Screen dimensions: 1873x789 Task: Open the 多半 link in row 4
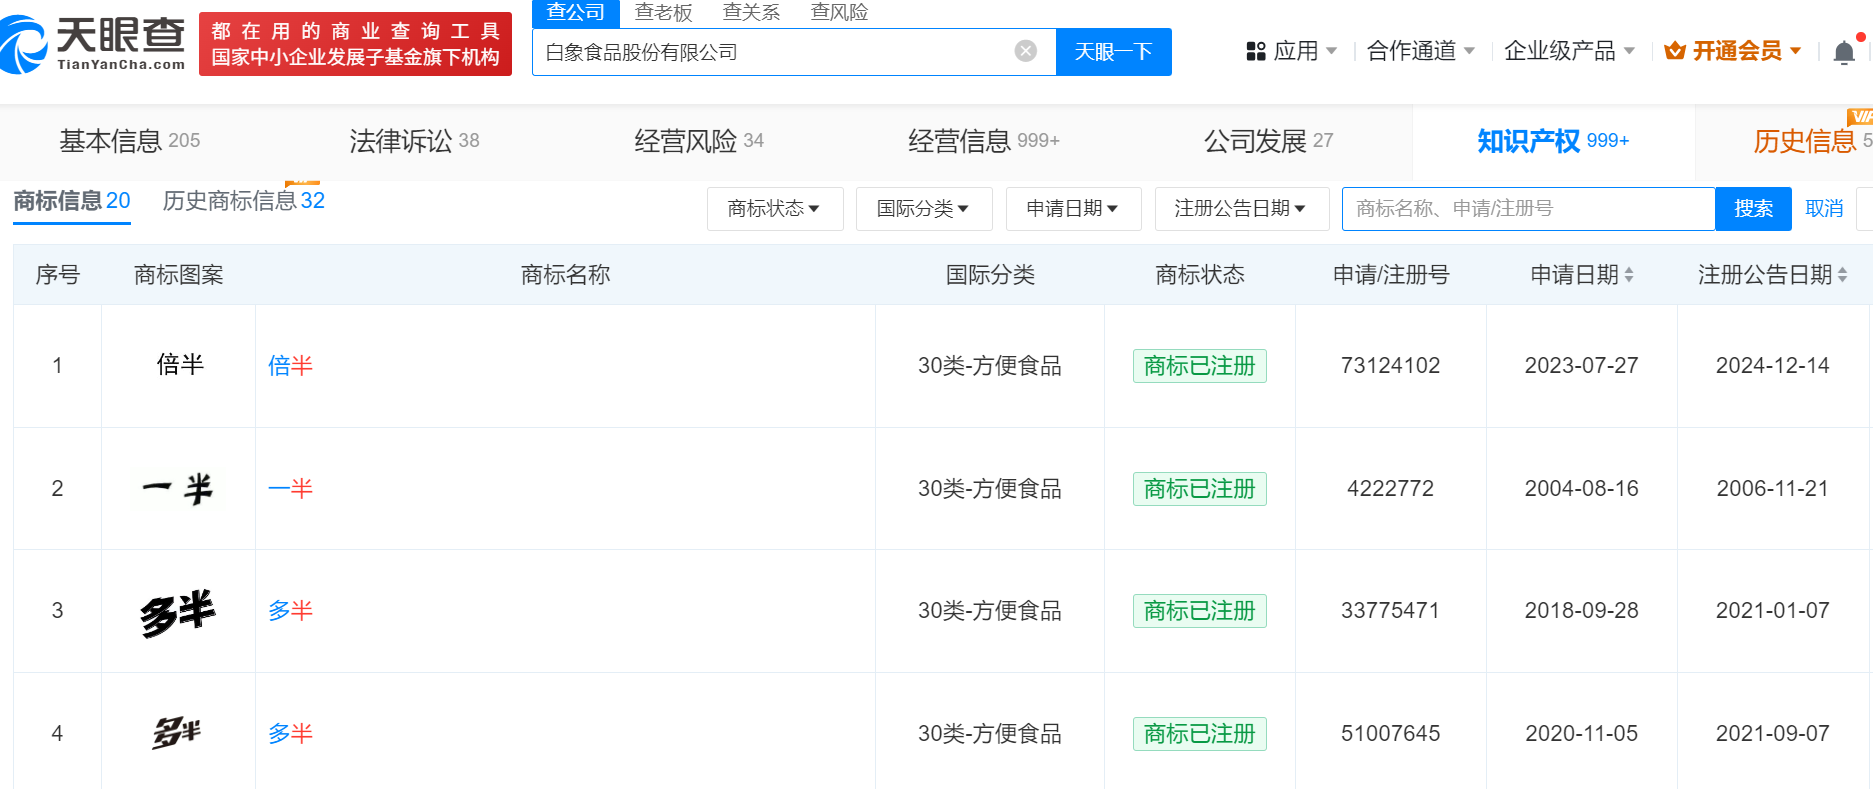290,734
